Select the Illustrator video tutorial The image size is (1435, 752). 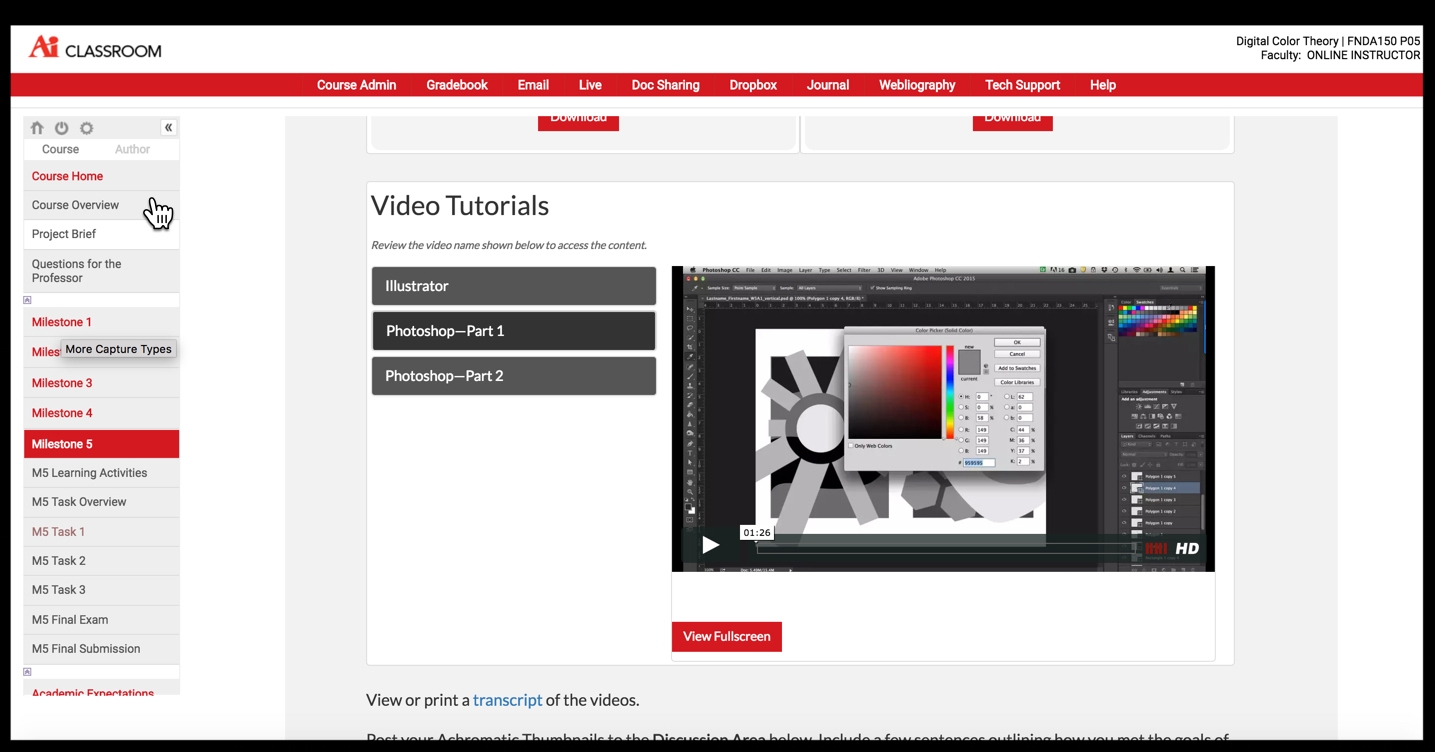click(x=514, y=286)
